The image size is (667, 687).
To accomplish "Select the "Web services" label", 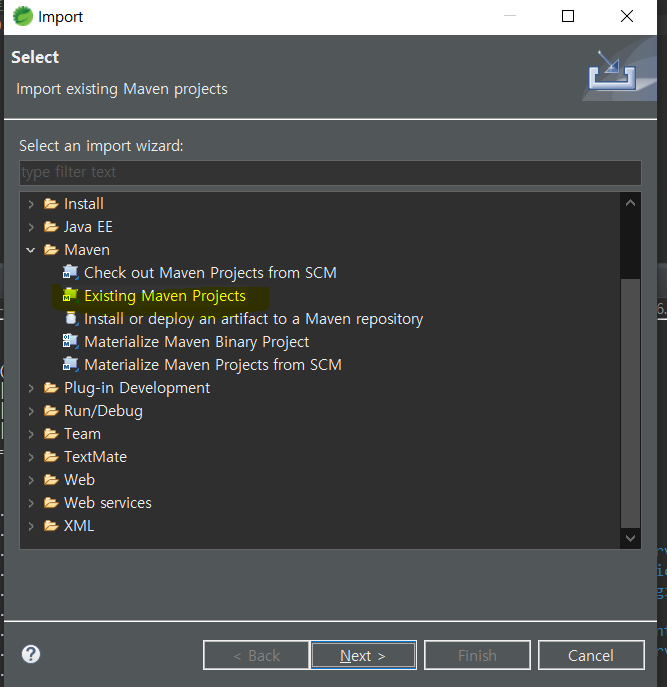I will coord(107,503).
